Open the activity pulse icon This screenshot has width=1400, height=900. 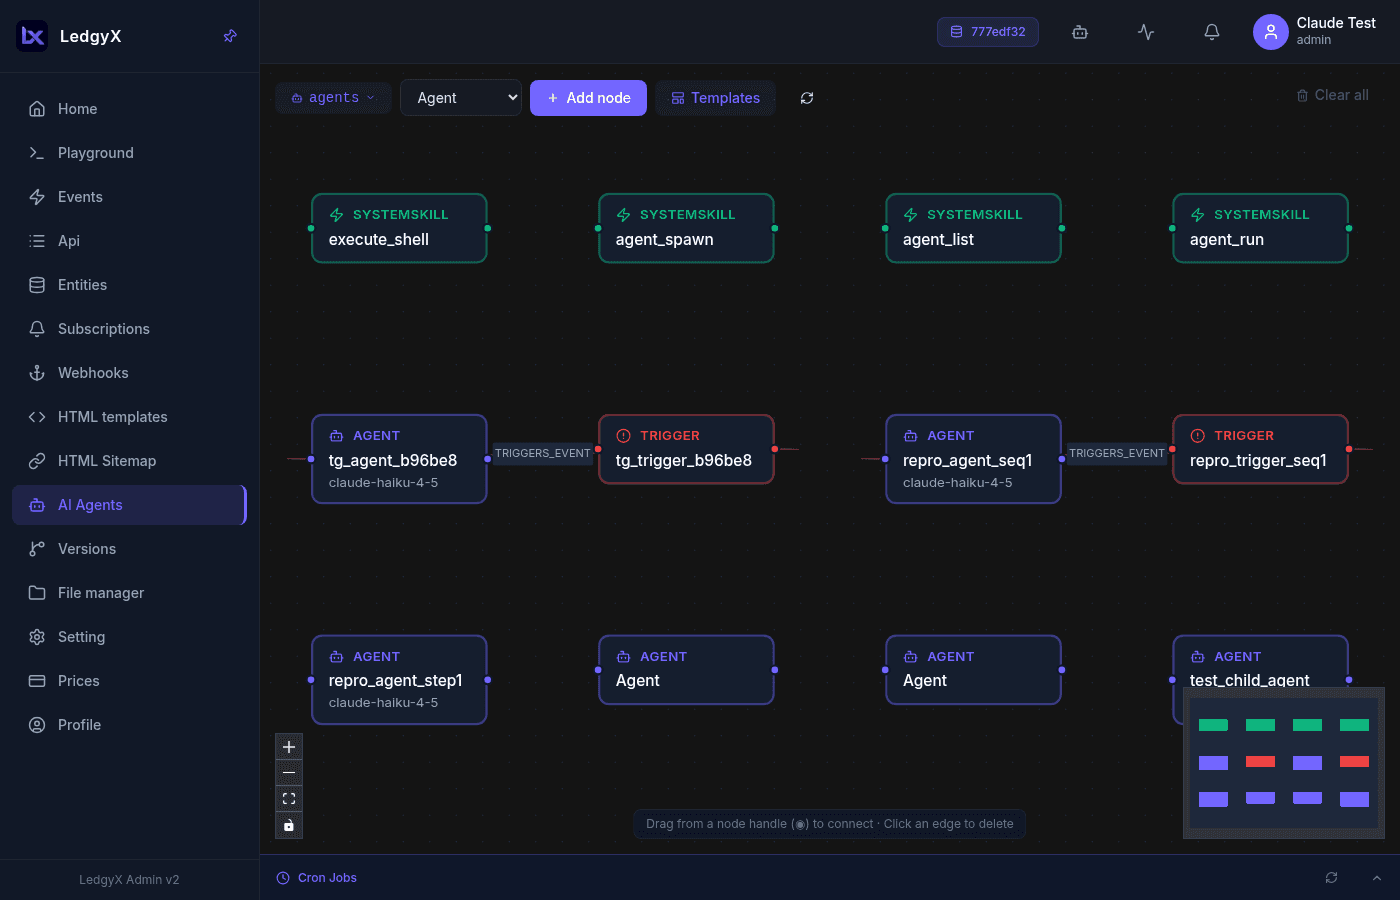coord(1146,32)
